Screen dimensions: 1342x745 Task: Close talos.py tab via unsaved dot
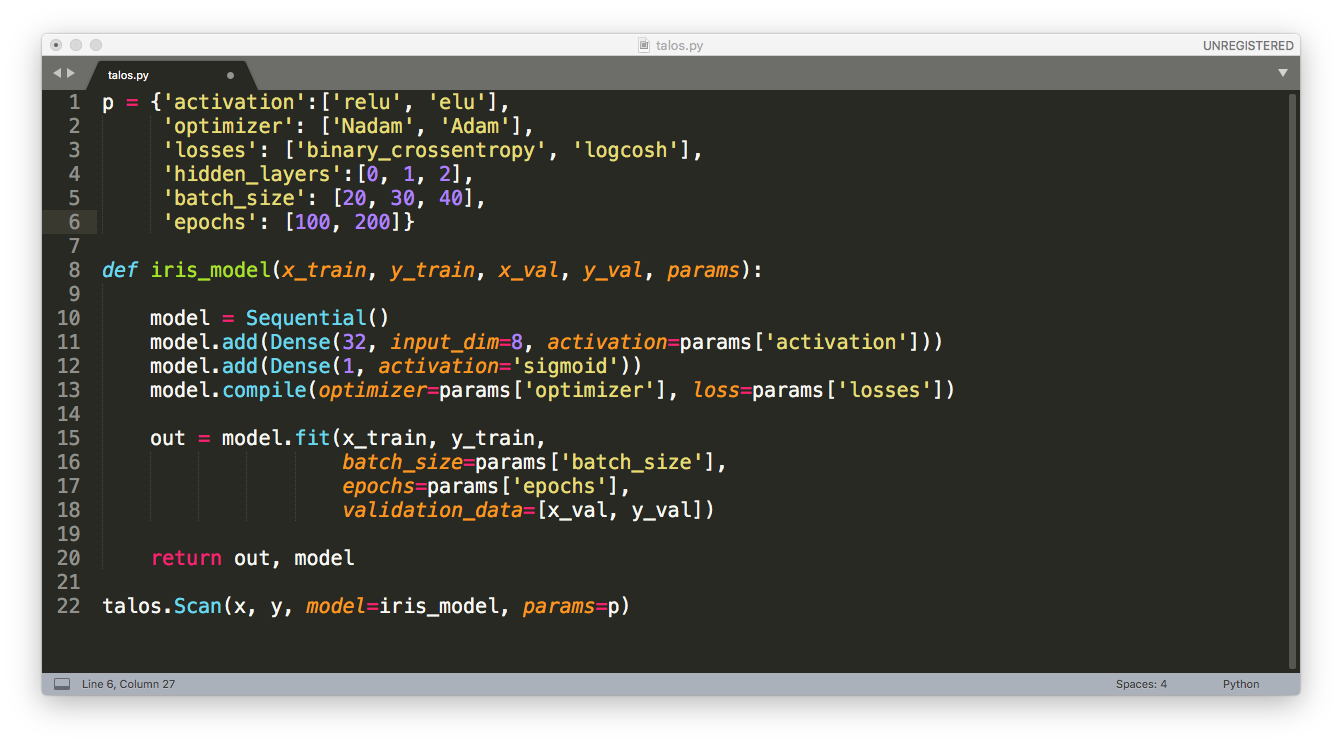coord(231,75)
